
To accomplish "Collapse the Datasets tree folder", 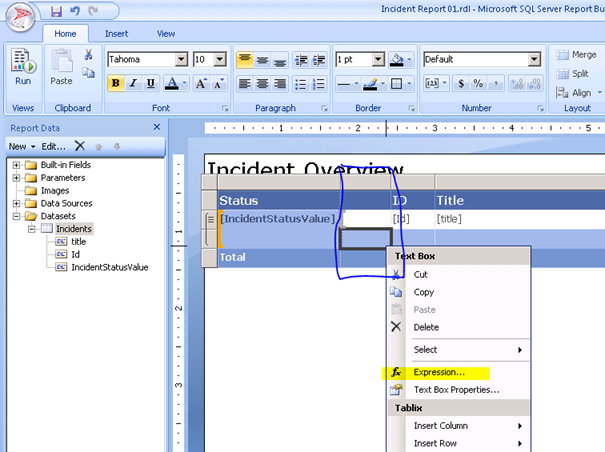I will tap(17, 215).
